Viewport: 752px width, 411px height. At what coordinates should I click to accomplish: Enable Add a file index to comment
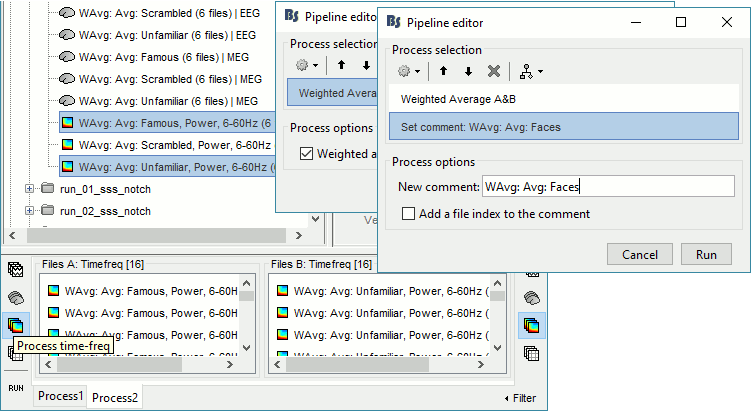coord(408,213)
